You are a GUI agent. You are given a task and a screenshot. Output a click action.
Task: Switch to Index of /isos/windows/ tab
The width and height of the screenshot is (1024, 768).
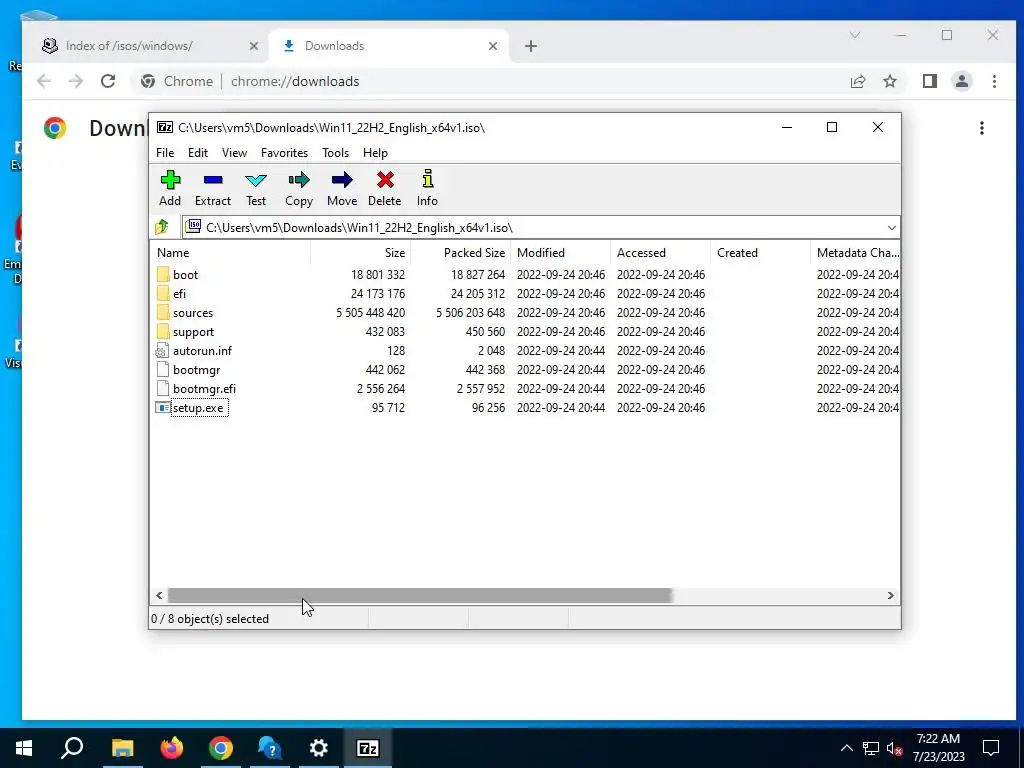150,46
